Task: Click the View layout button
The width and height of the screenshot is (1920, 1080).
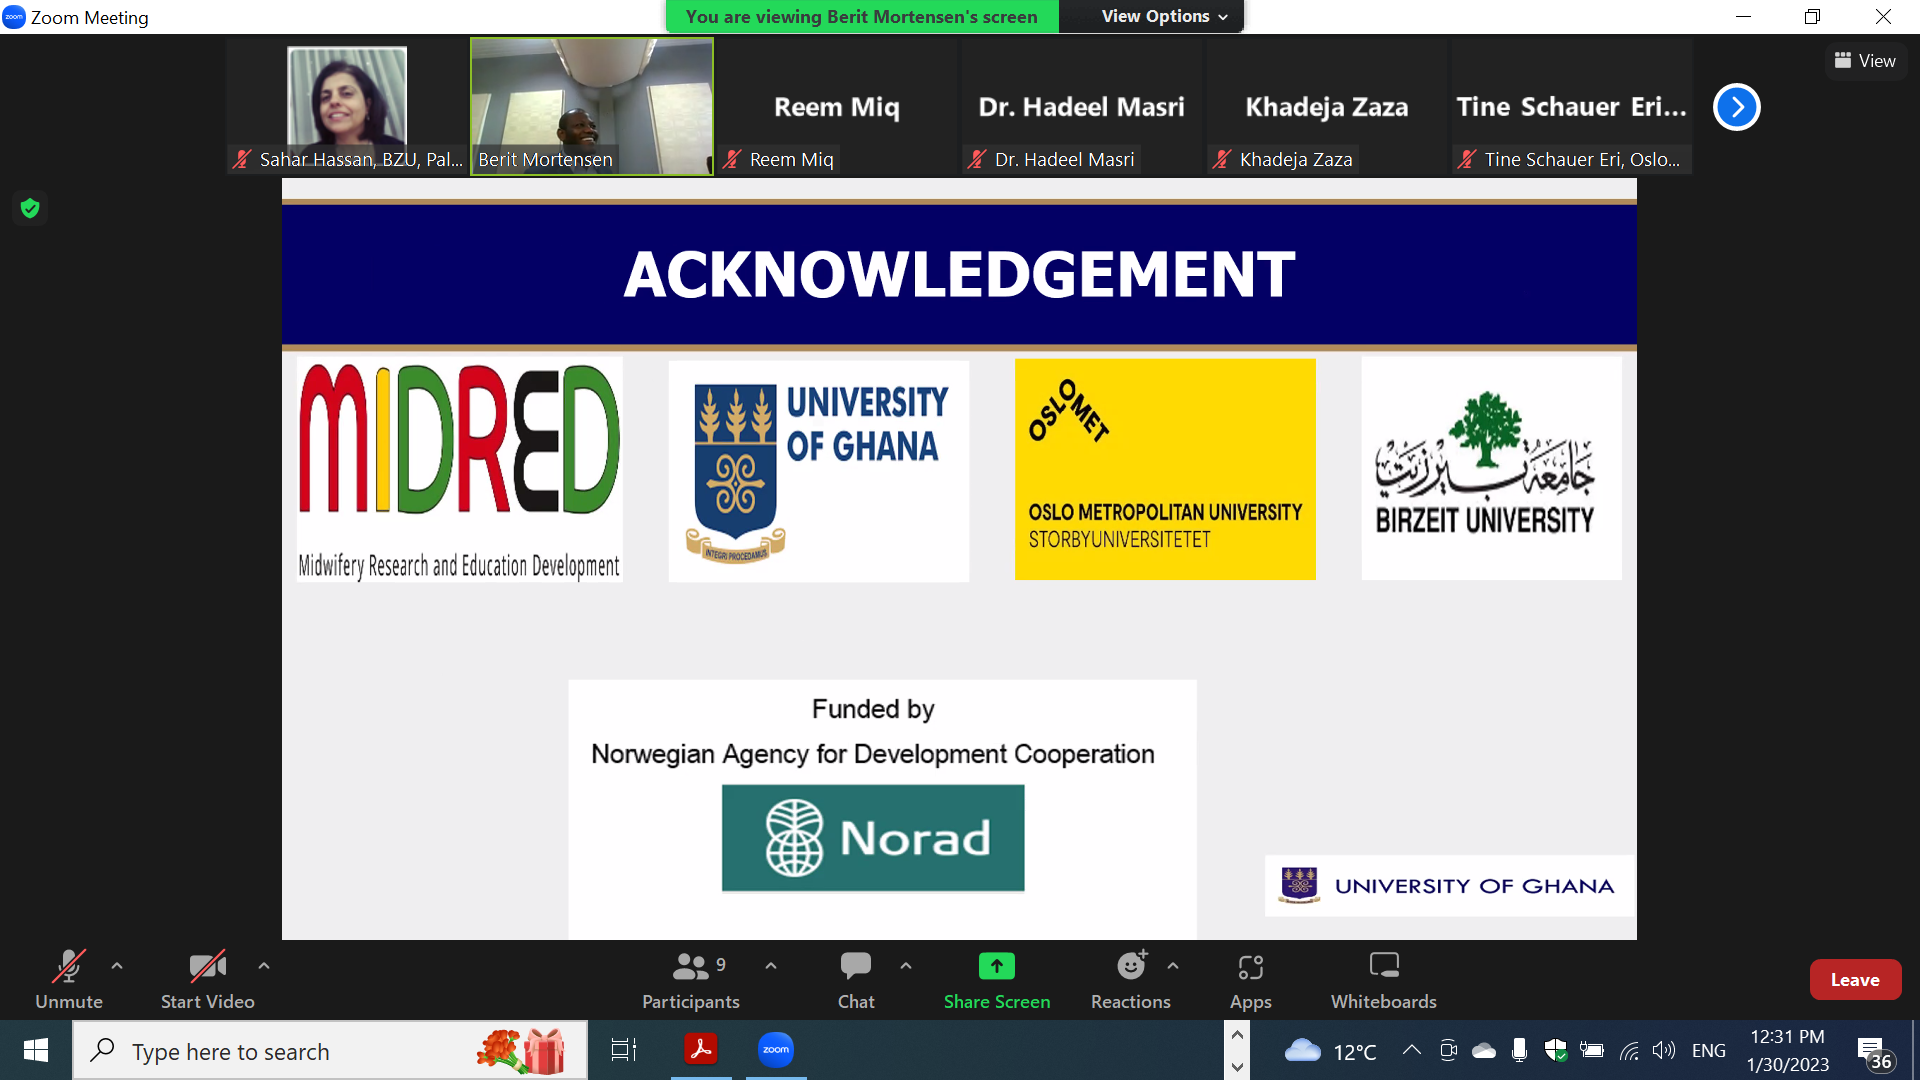Action: click(x=1866, y=61)
